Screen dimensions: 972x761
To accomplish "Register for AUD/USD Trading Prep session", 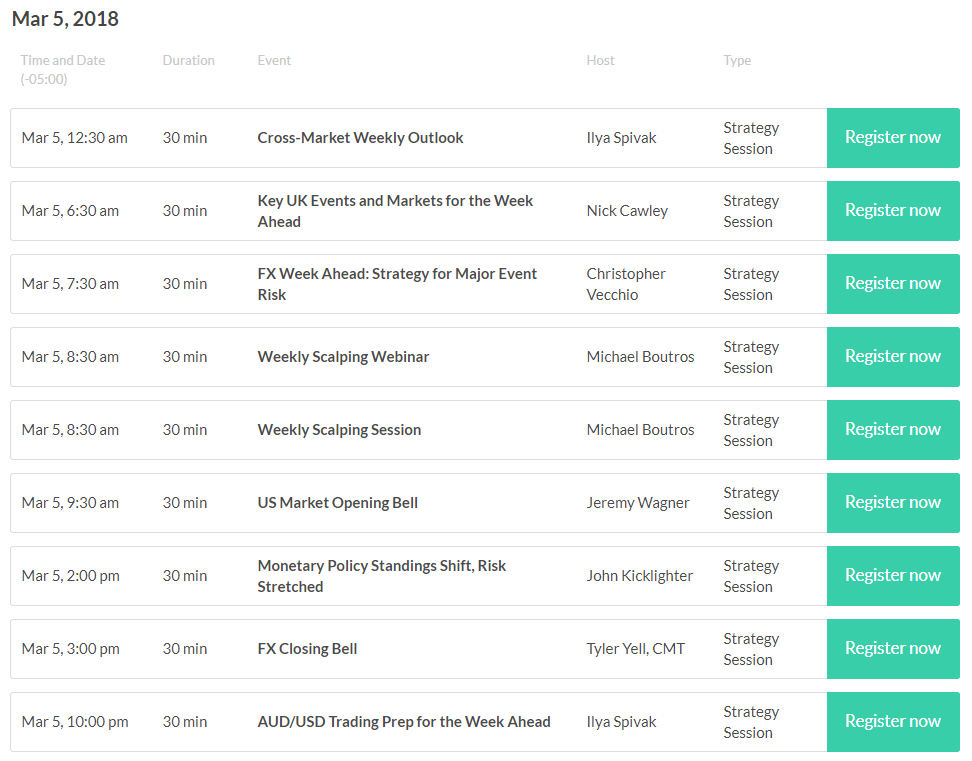I will click(893, 722).
